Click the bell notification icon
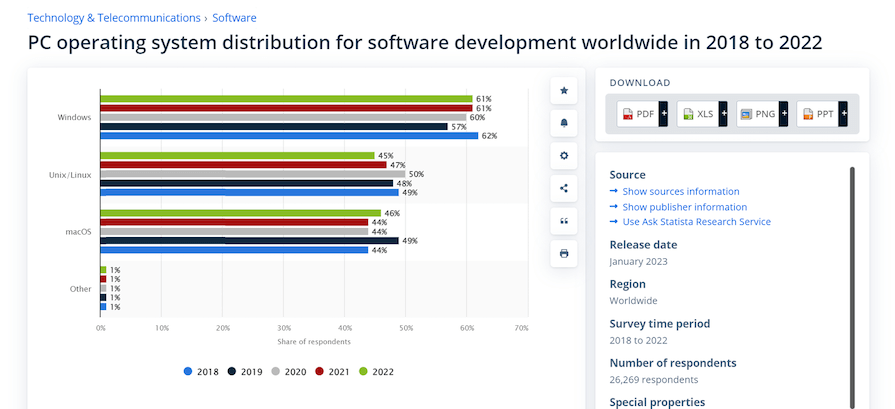 tap(563, 123)
